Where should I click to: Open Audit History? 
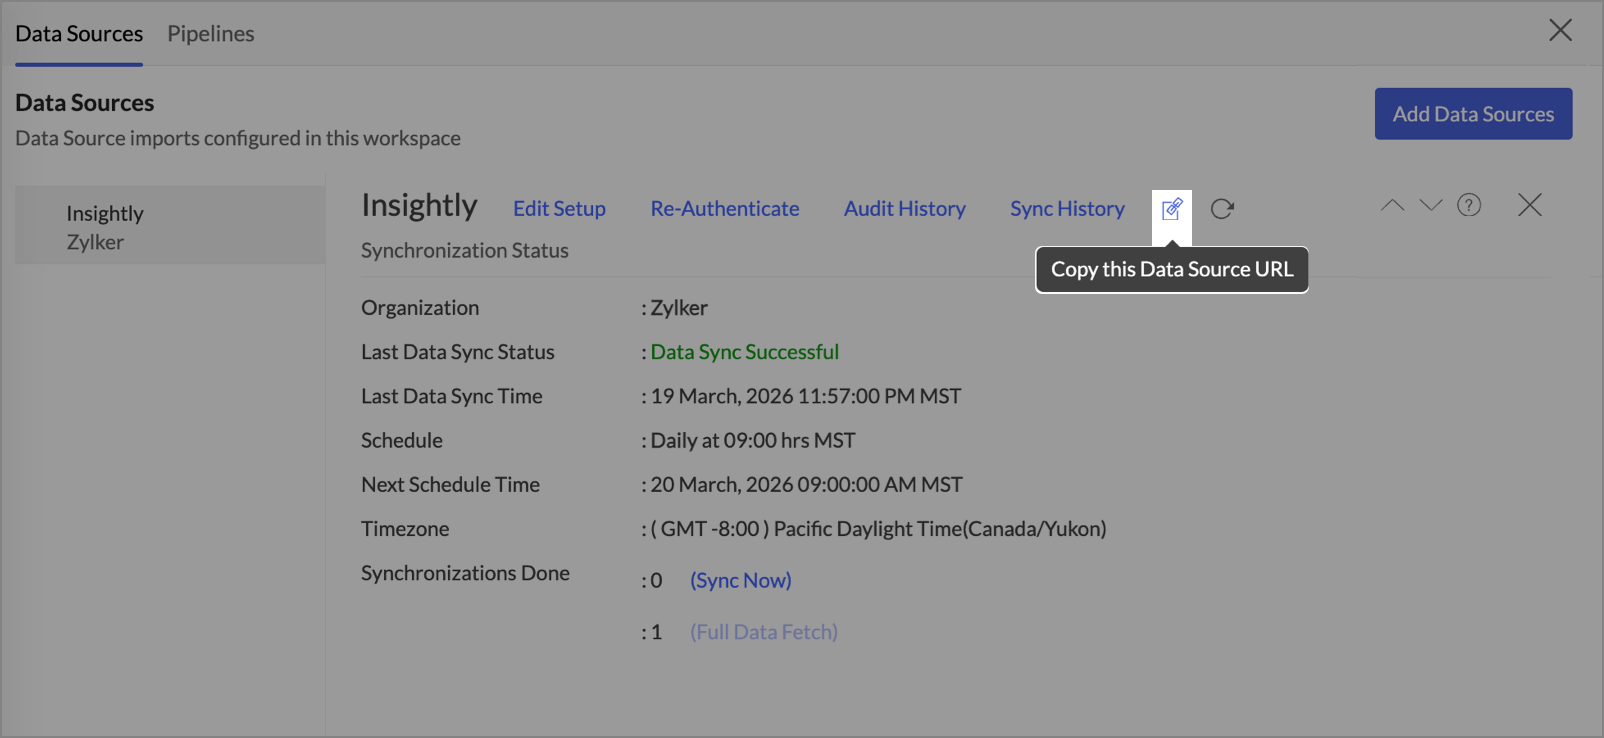coord(904,209)
